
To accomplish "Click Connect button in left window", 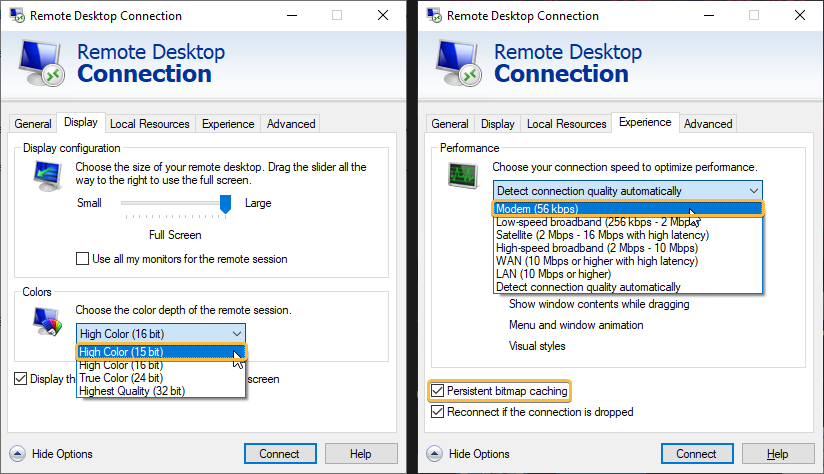I will coord(280,454).
